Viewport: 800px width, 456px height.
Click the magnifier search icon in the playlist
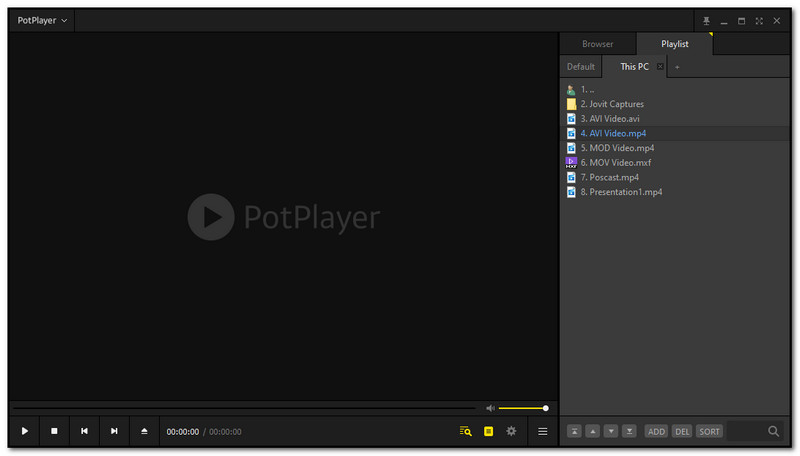(773, 432)
